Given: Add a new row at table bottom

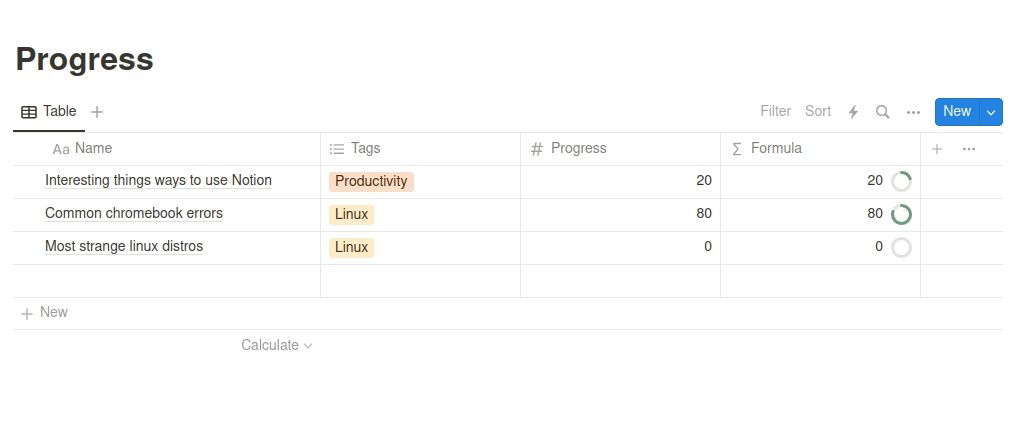Looking at the screenshot, I should point(45,312).
